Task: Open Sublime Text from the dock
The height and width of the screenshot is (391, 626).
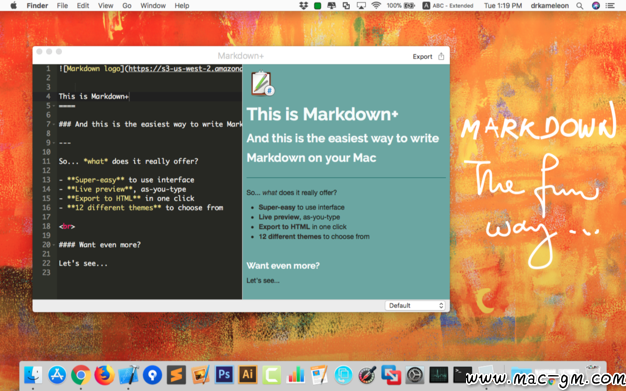Action: (176, 375)
